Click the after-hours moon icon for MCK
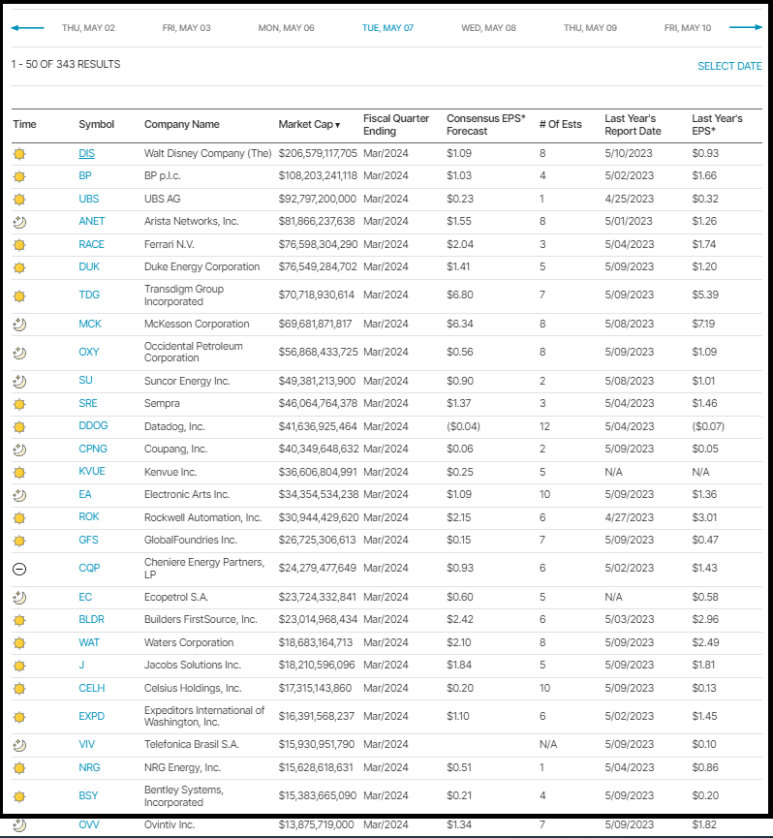773x838 pixels. pyautogui.click(x=19, y=324)
